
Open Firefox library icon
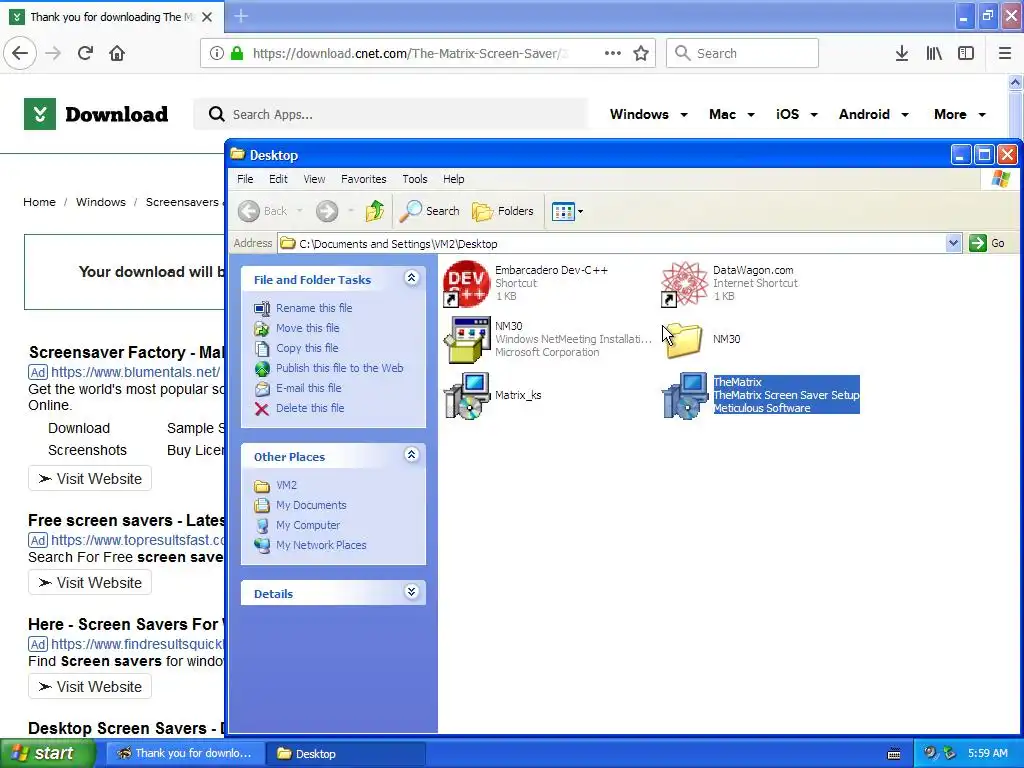(x=934, y=54)
